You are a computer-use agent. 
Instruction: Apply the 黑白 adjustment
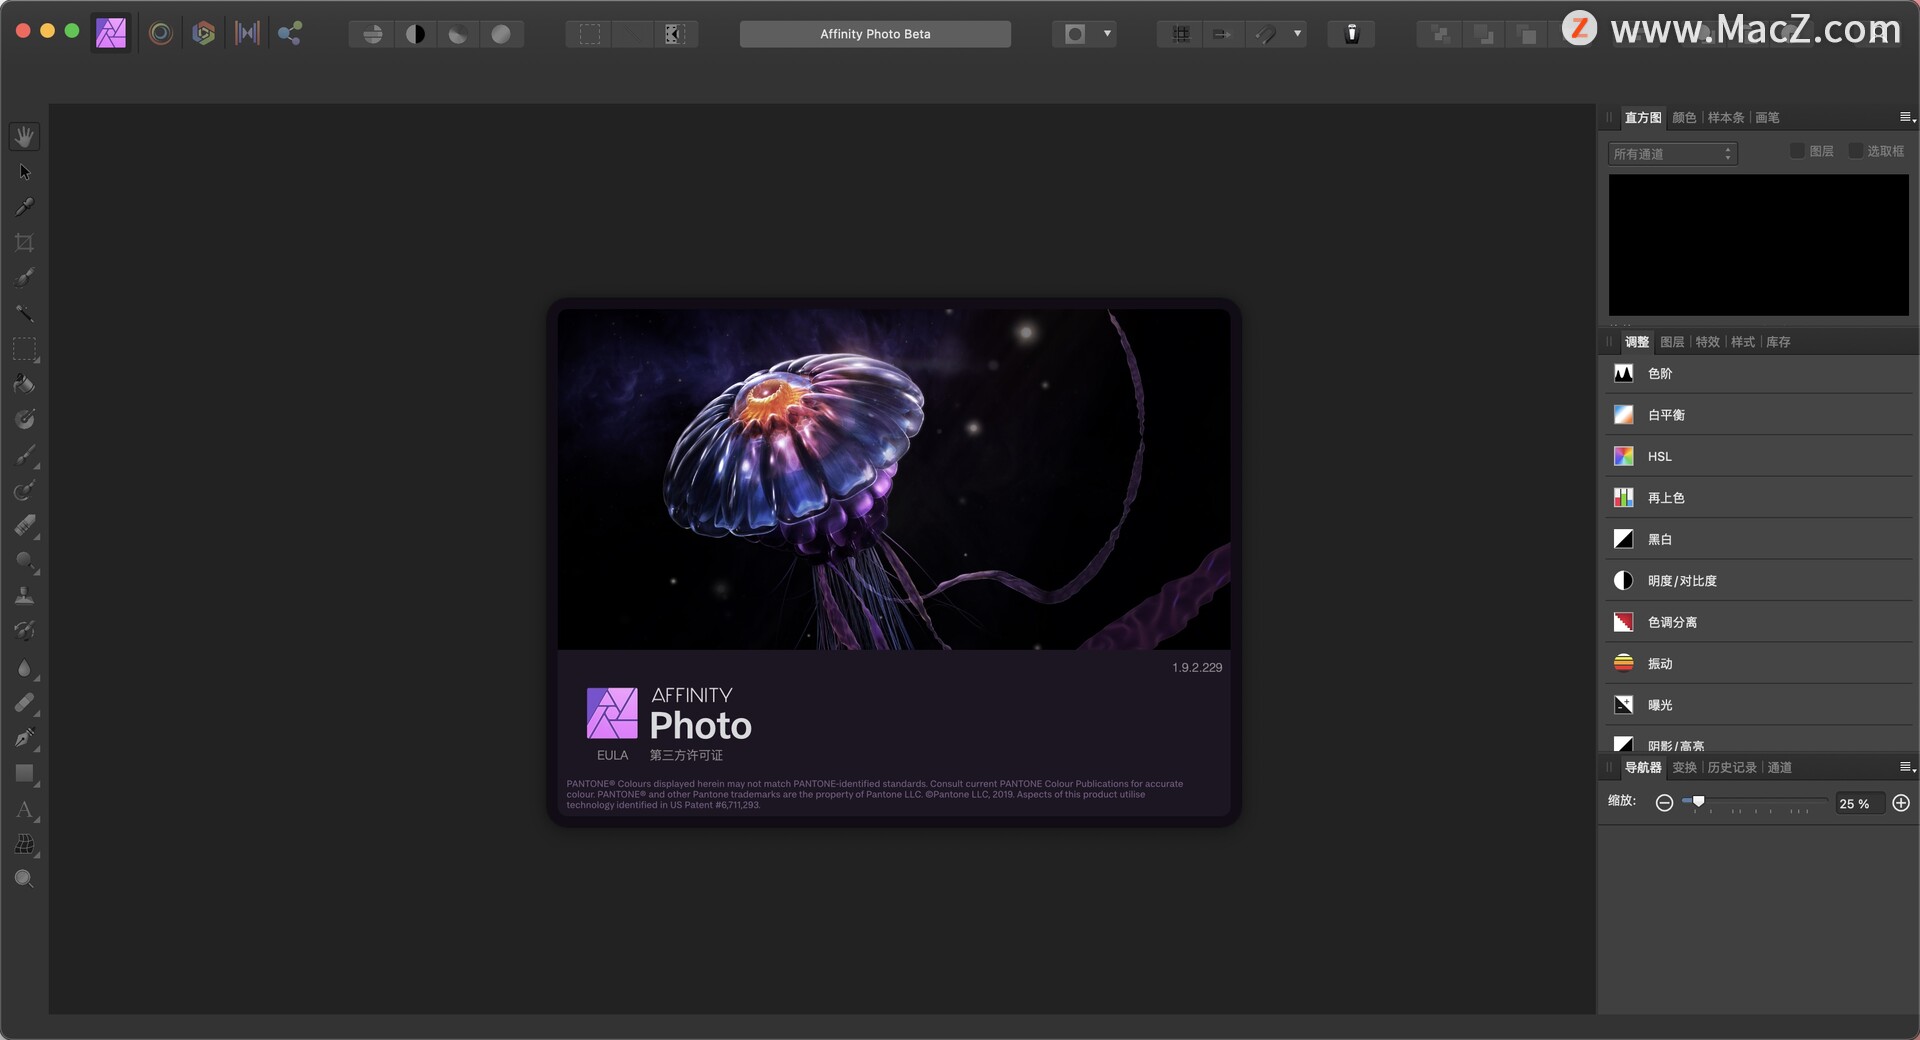click(1660, 539)
